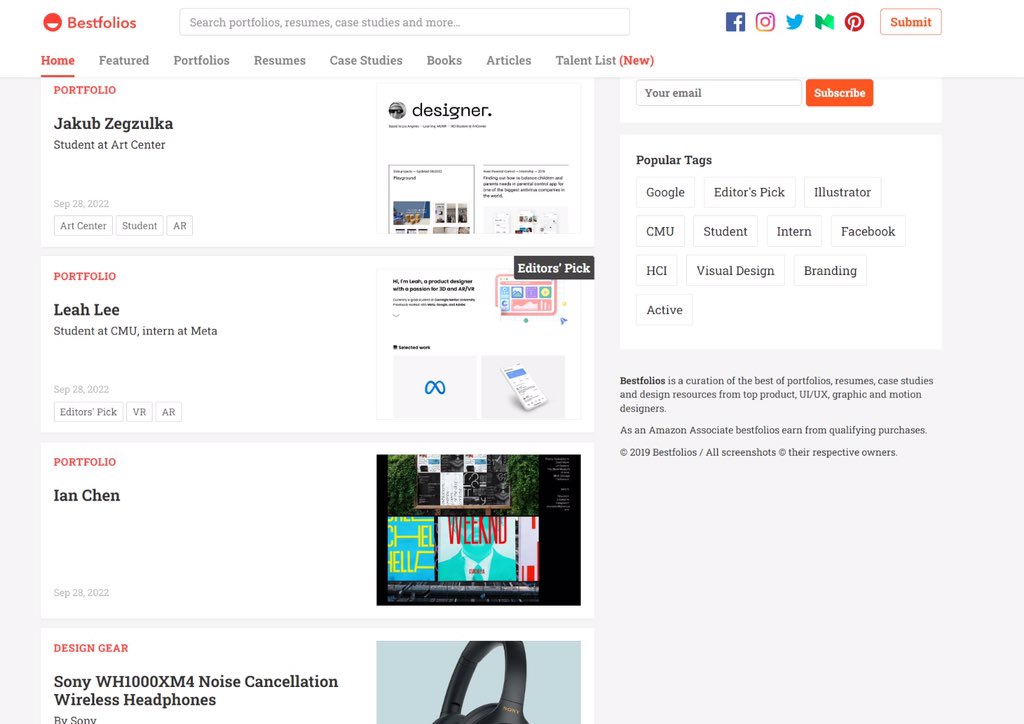Open the Pinterest social icon
Screen dimensions: 1024x724
click(854, 22)
